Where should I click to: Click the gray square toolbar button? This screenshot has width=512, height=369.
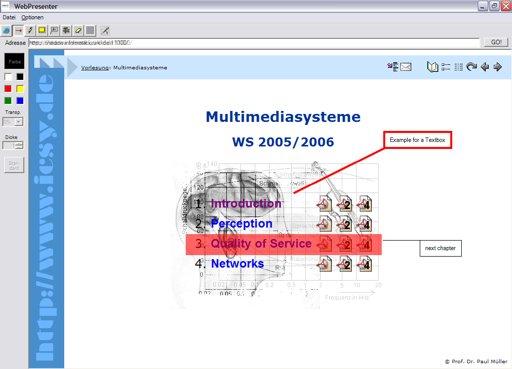point(90,31)
